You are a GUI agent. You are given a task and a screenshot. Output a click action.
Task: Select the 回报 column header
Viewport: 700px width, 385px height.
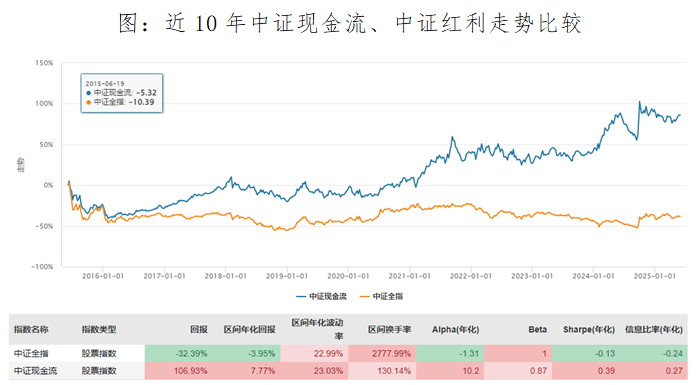click(x=199, y=330)
